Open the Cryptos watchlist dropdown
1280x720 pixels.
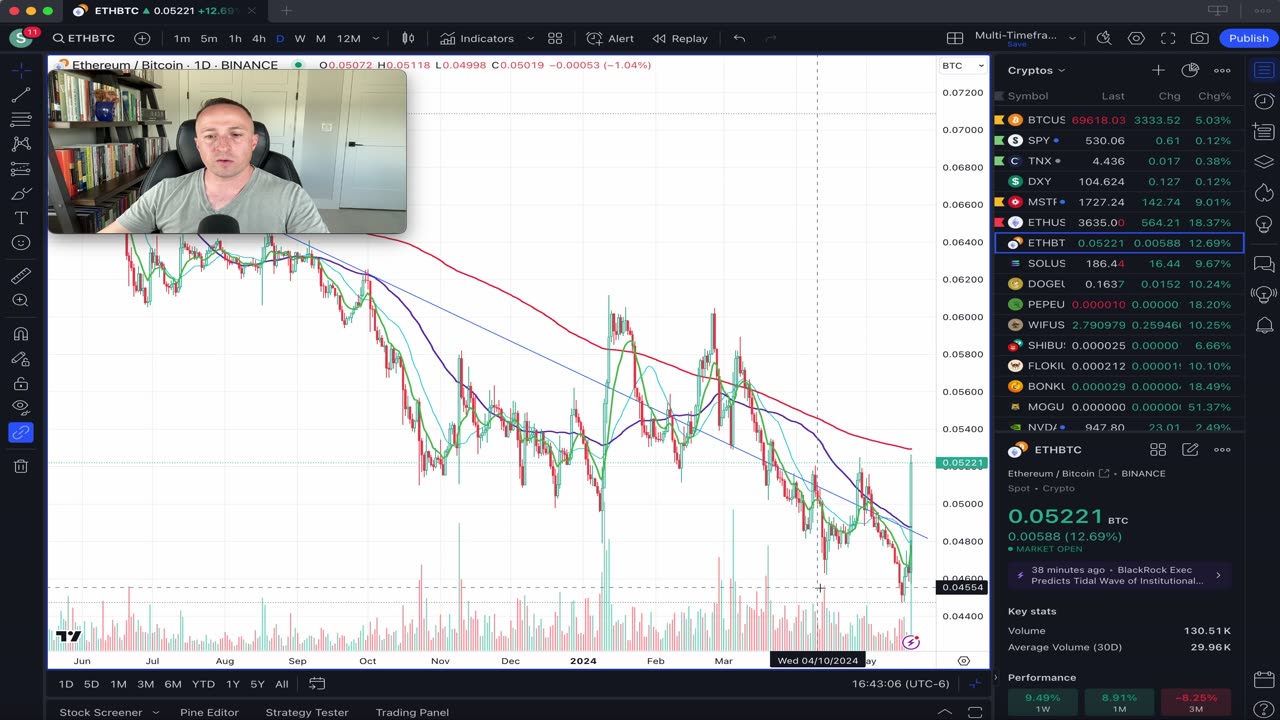(1036, 70)
